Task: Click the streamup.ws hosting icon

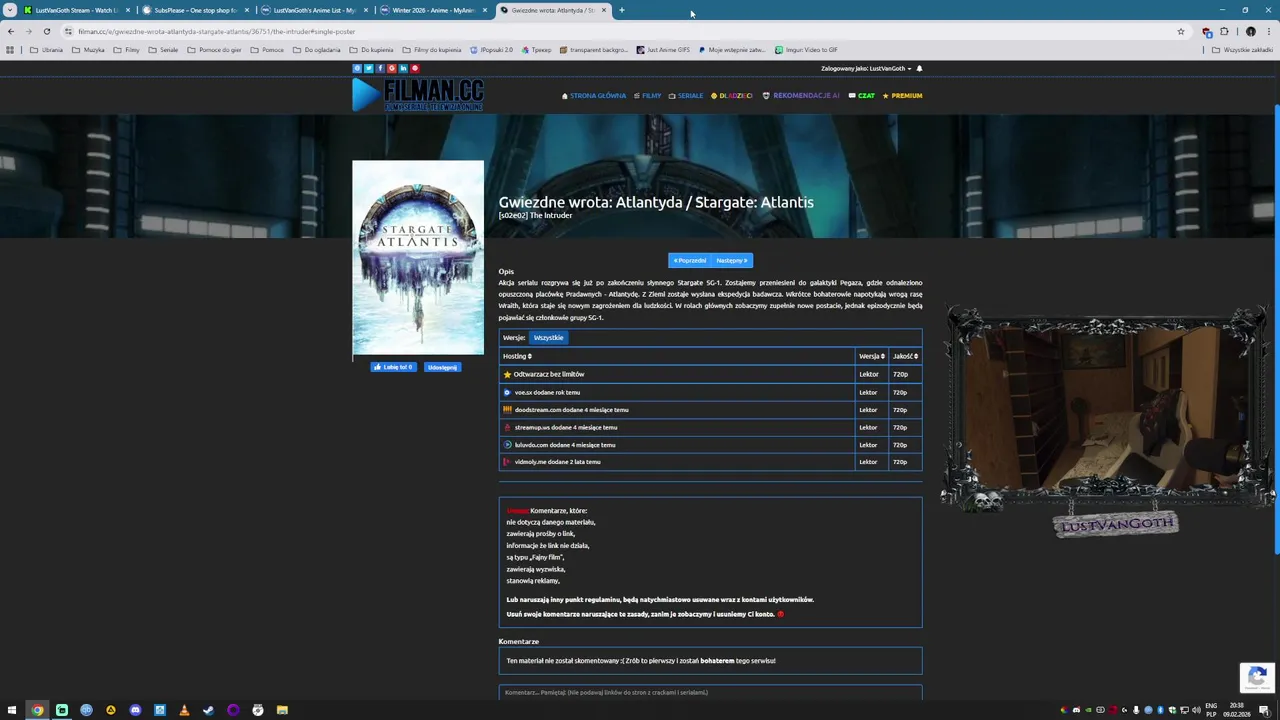Action: pos(507,427)
